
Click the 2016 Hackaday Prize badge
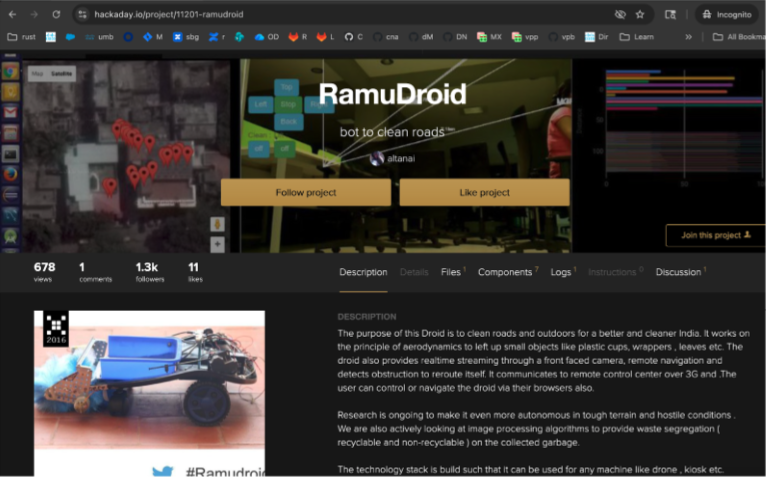click(56, 329)
